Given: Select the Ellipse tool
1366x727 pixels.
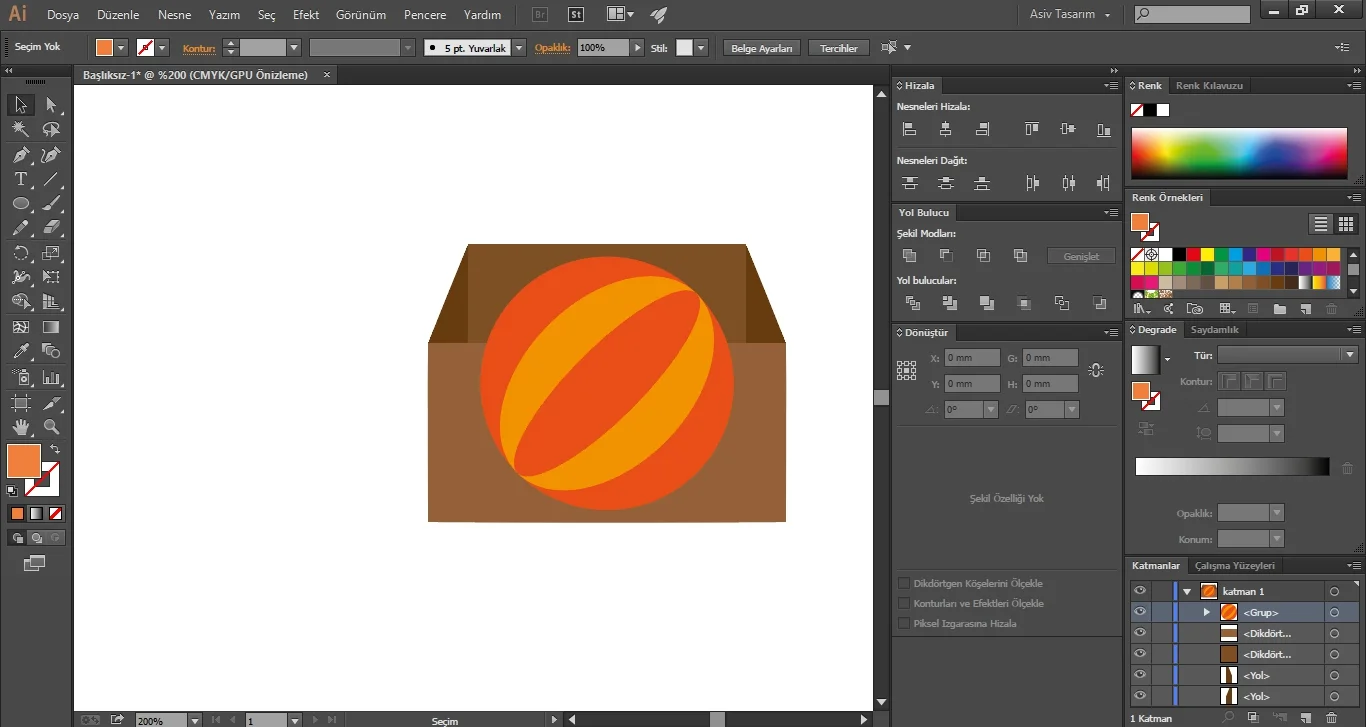Looking at the screenshot, I should (20, 203).
